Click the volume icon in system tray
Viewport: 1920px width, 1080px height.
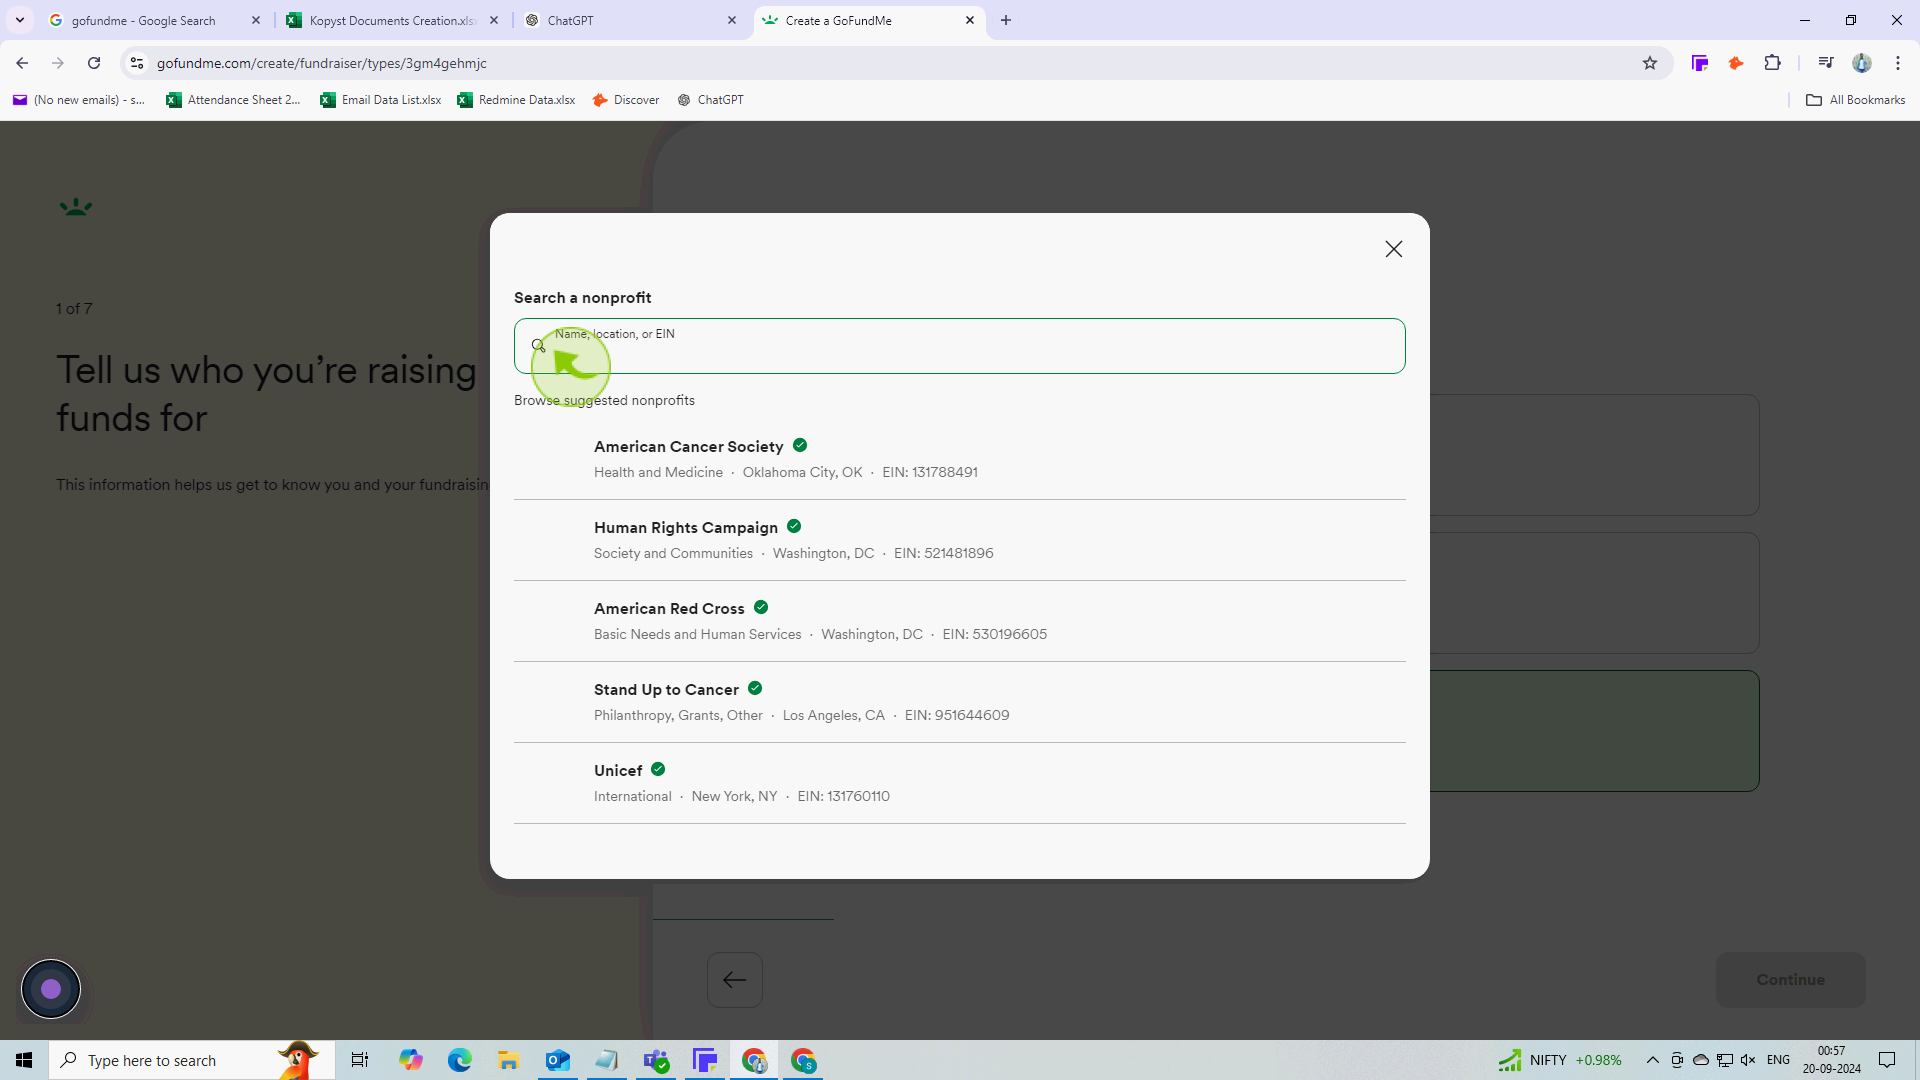[1748, 1060]
